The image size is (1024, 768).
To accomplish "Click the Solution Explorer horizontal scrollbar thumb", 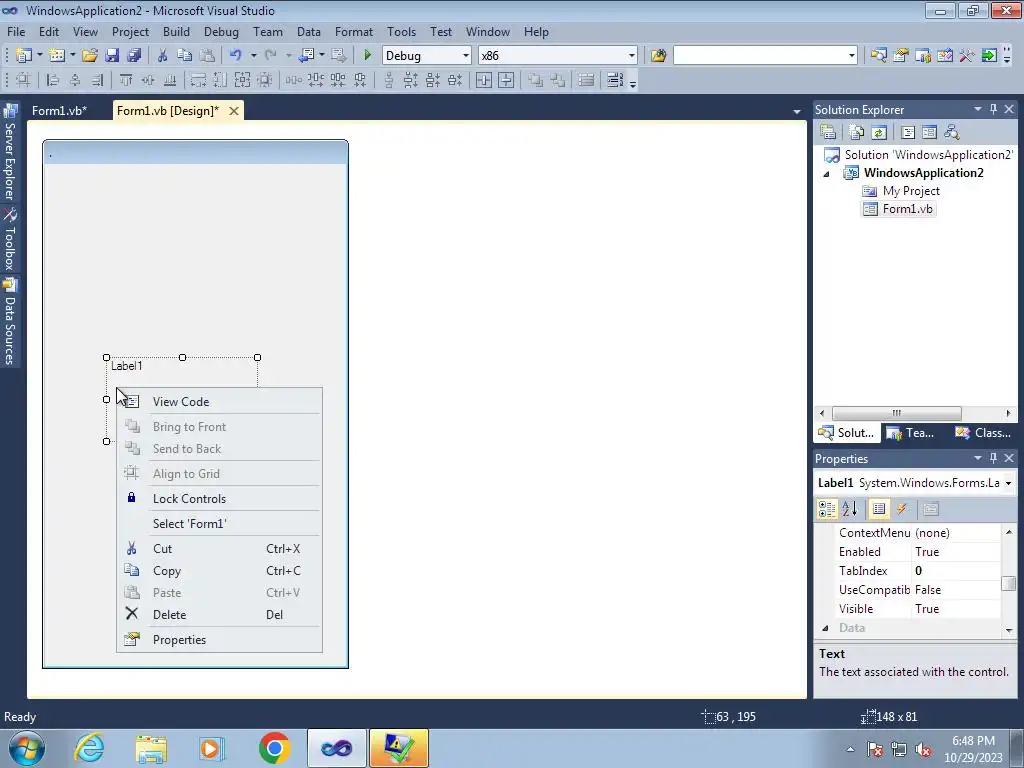I will tap(896, 413).
